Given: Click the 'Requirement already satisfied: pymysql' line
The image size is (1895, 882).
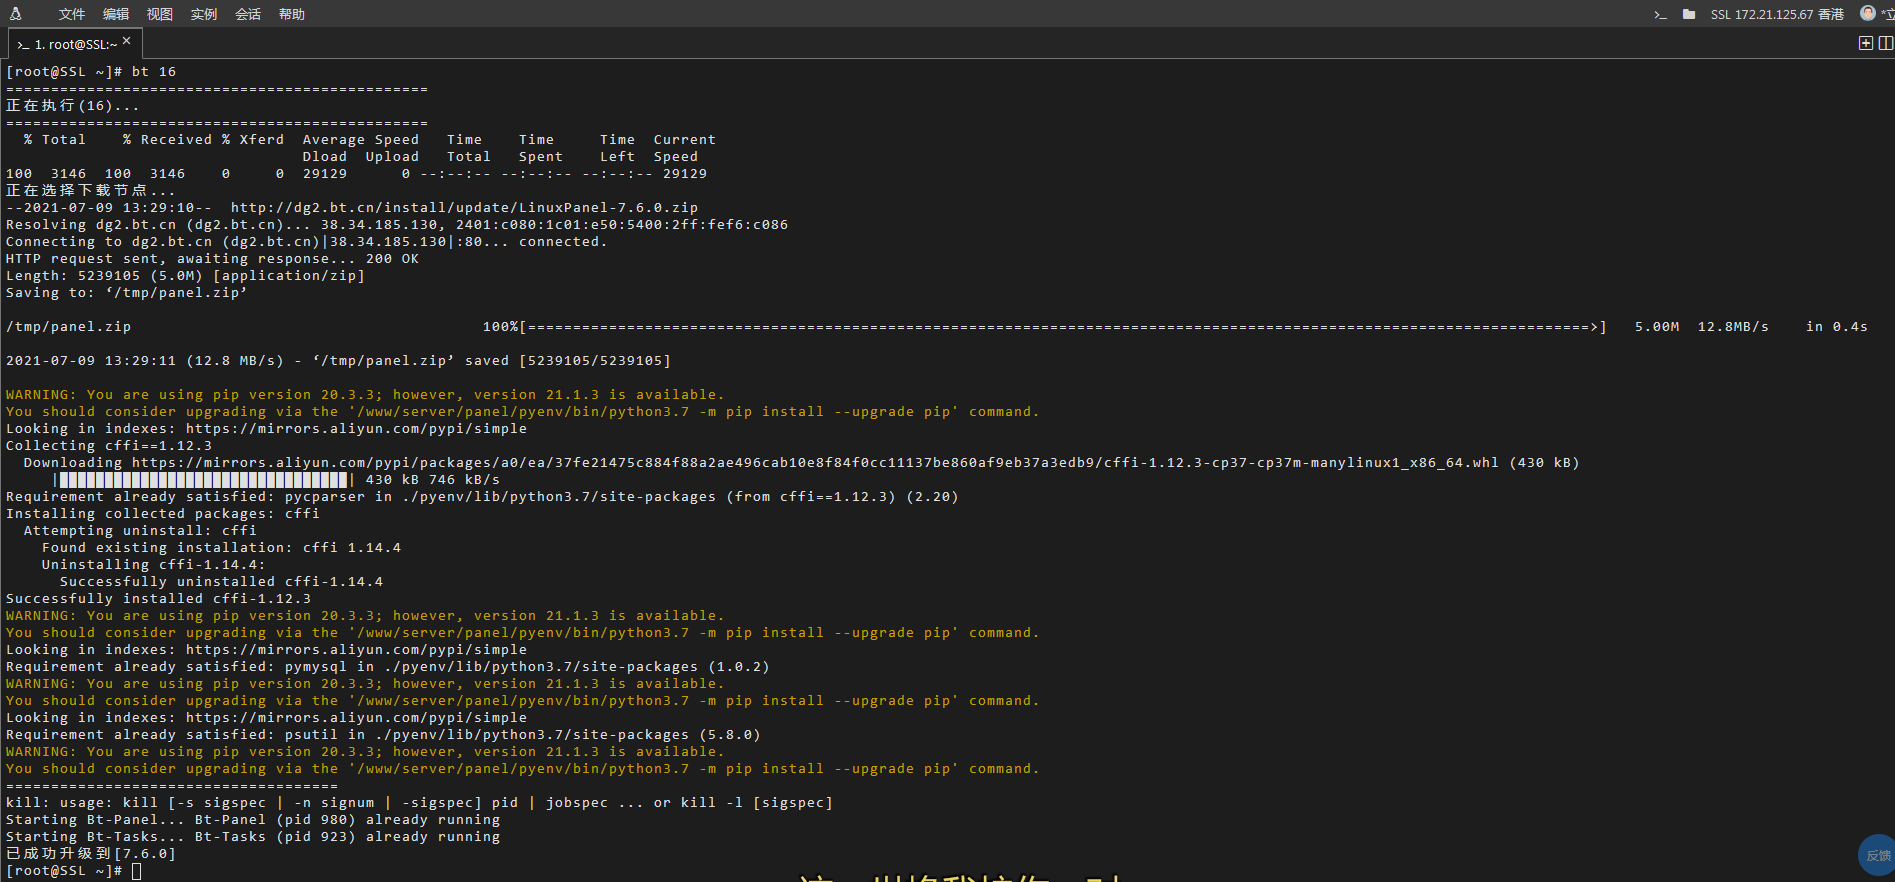Looking at the screenshot, I should click(x=388, y=667).
